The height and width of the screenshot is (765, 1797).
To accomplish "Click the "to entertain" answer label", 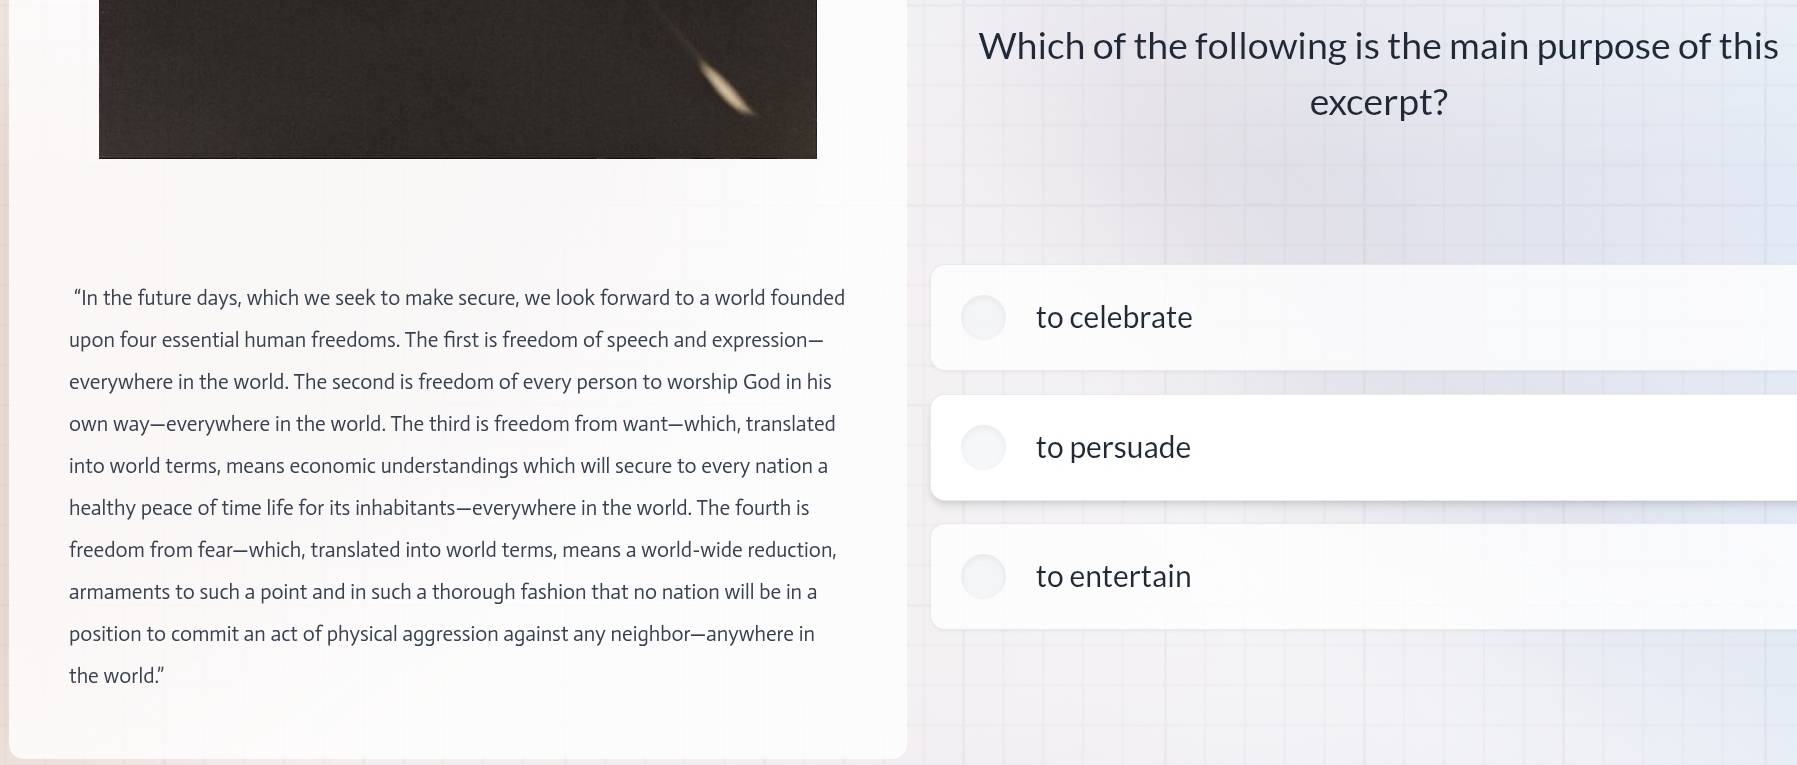I will click(1112, 577).
